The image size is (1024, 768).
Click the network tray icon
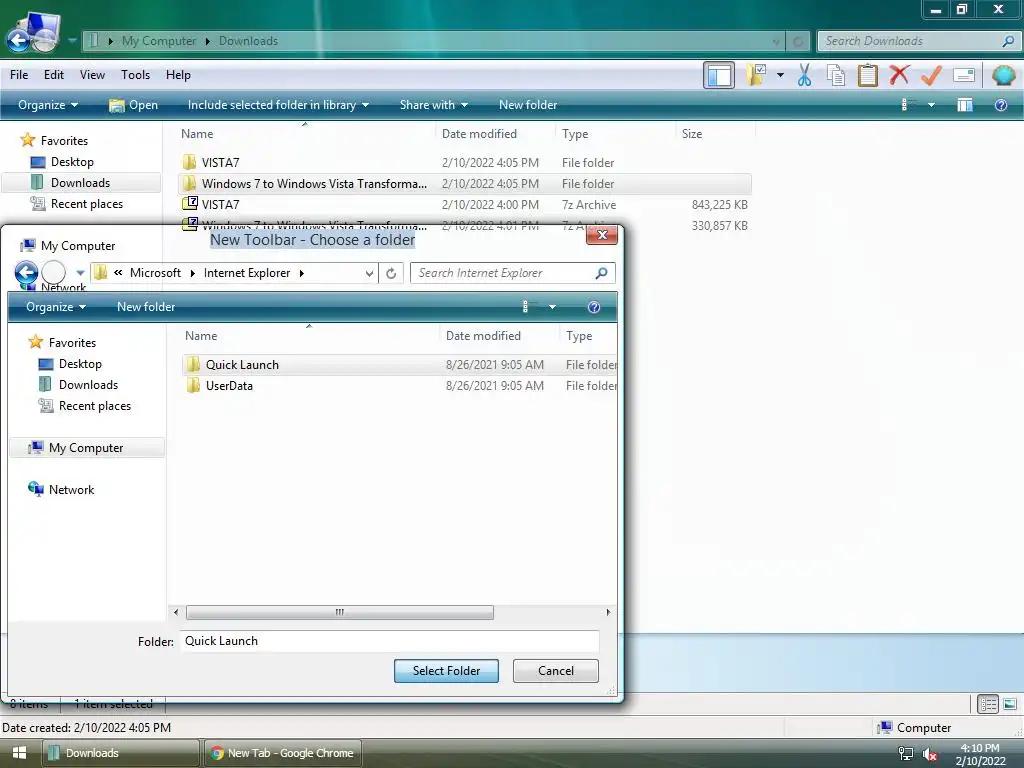coord(906,754)
